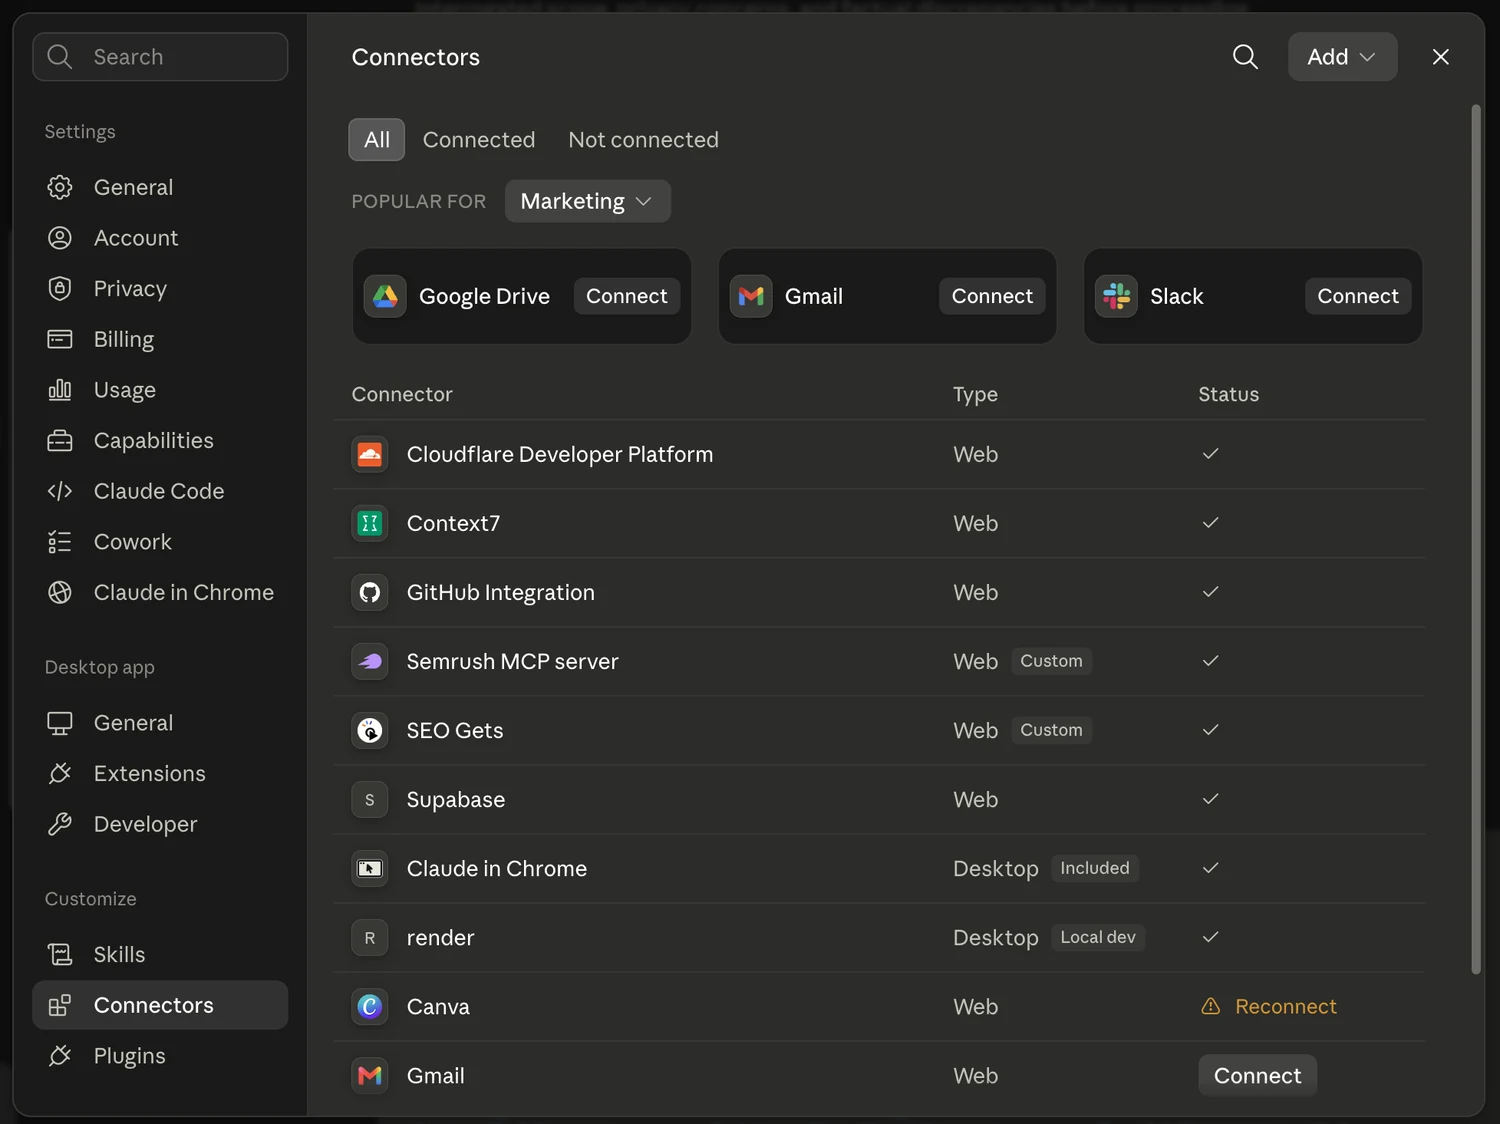This screenshot has height=1124, width=1500.
Task: Click the Context7 status checkmark
Action: [1210, 523]
